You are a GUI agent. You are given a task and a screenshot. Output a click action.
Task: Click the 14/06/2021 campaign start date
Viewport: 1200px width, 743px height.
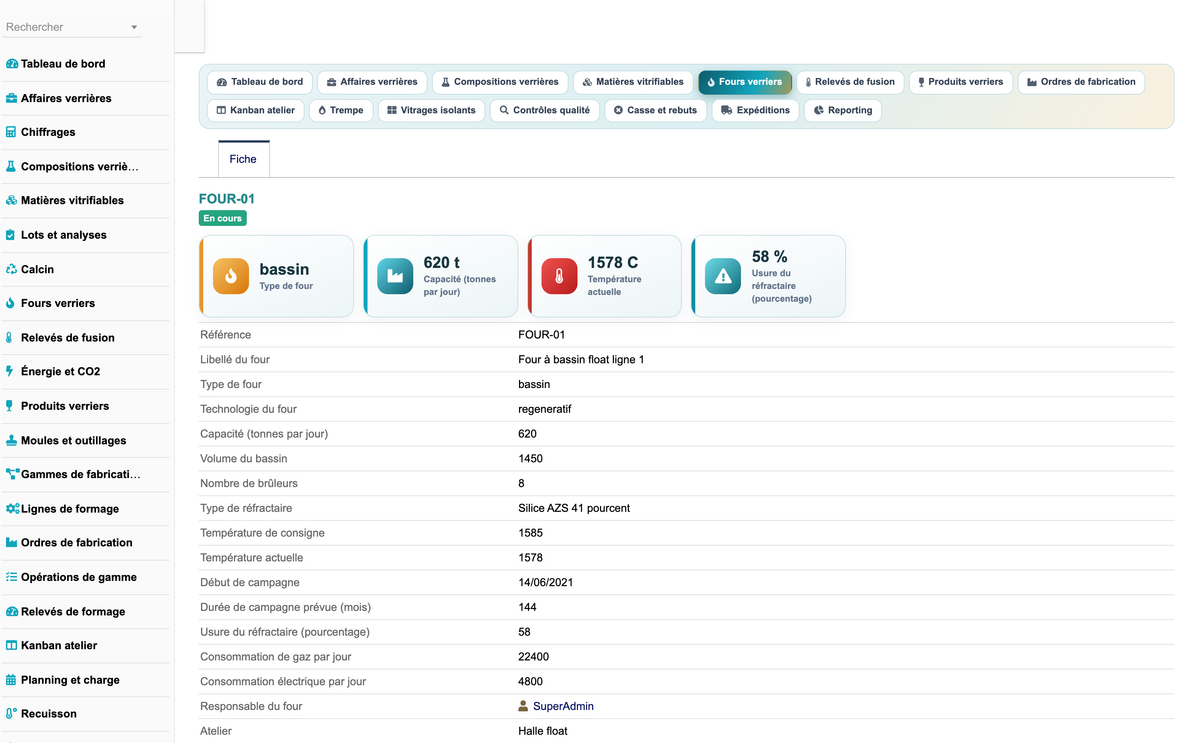pyautogui.click(x=546, y=582)
